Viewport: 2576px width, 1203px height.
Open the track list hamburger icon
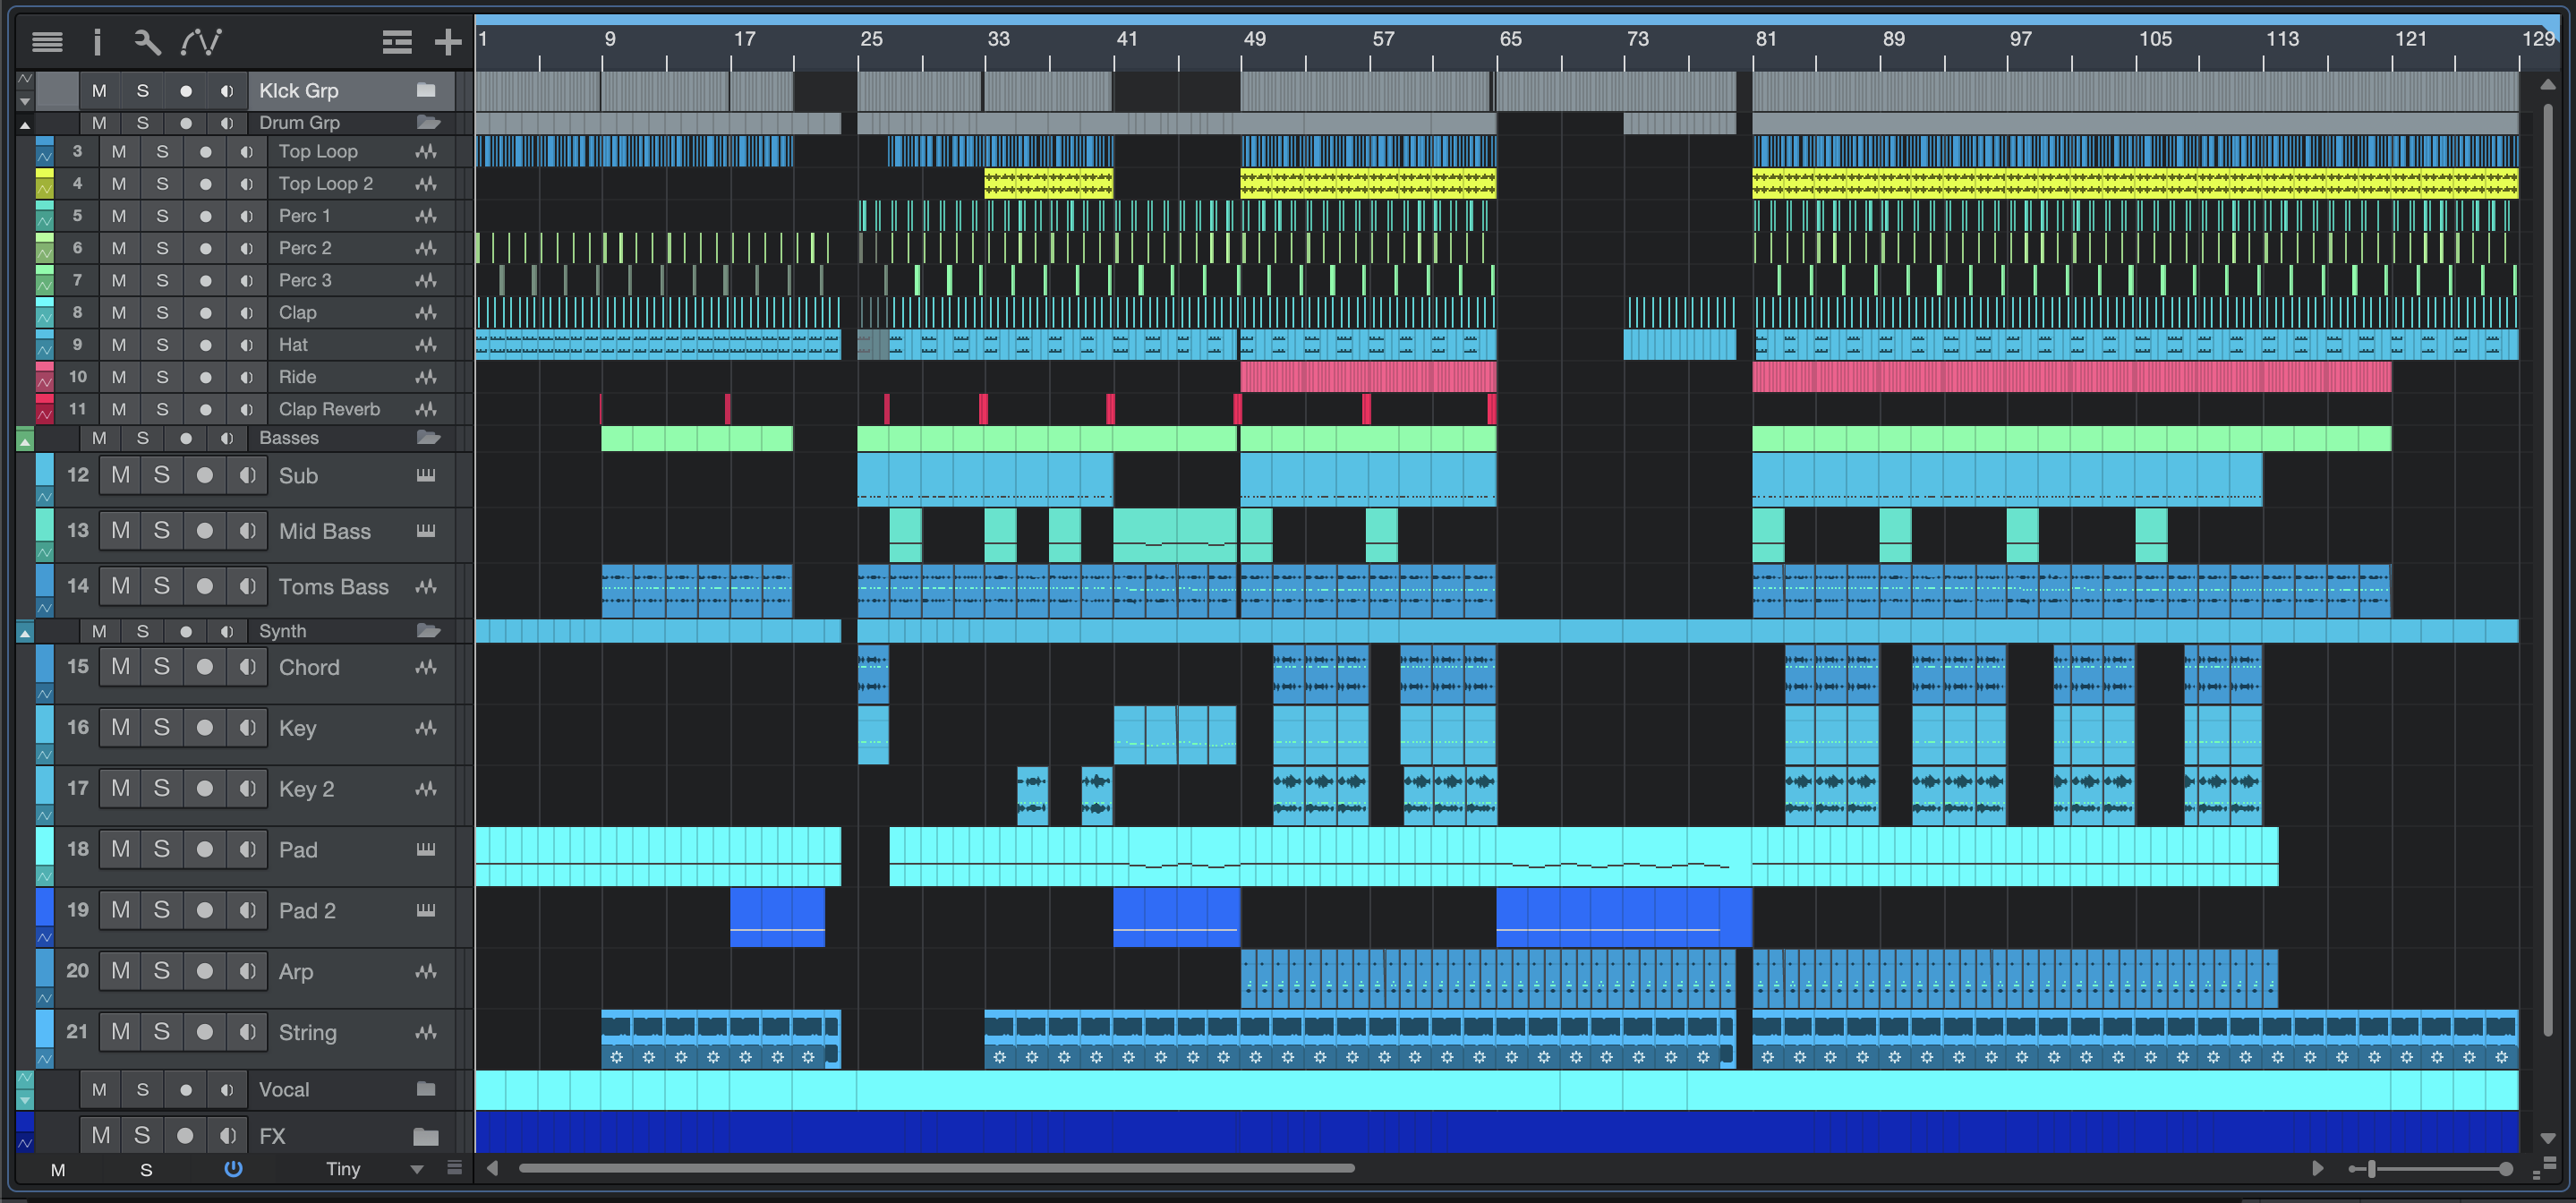click(47, 42)
